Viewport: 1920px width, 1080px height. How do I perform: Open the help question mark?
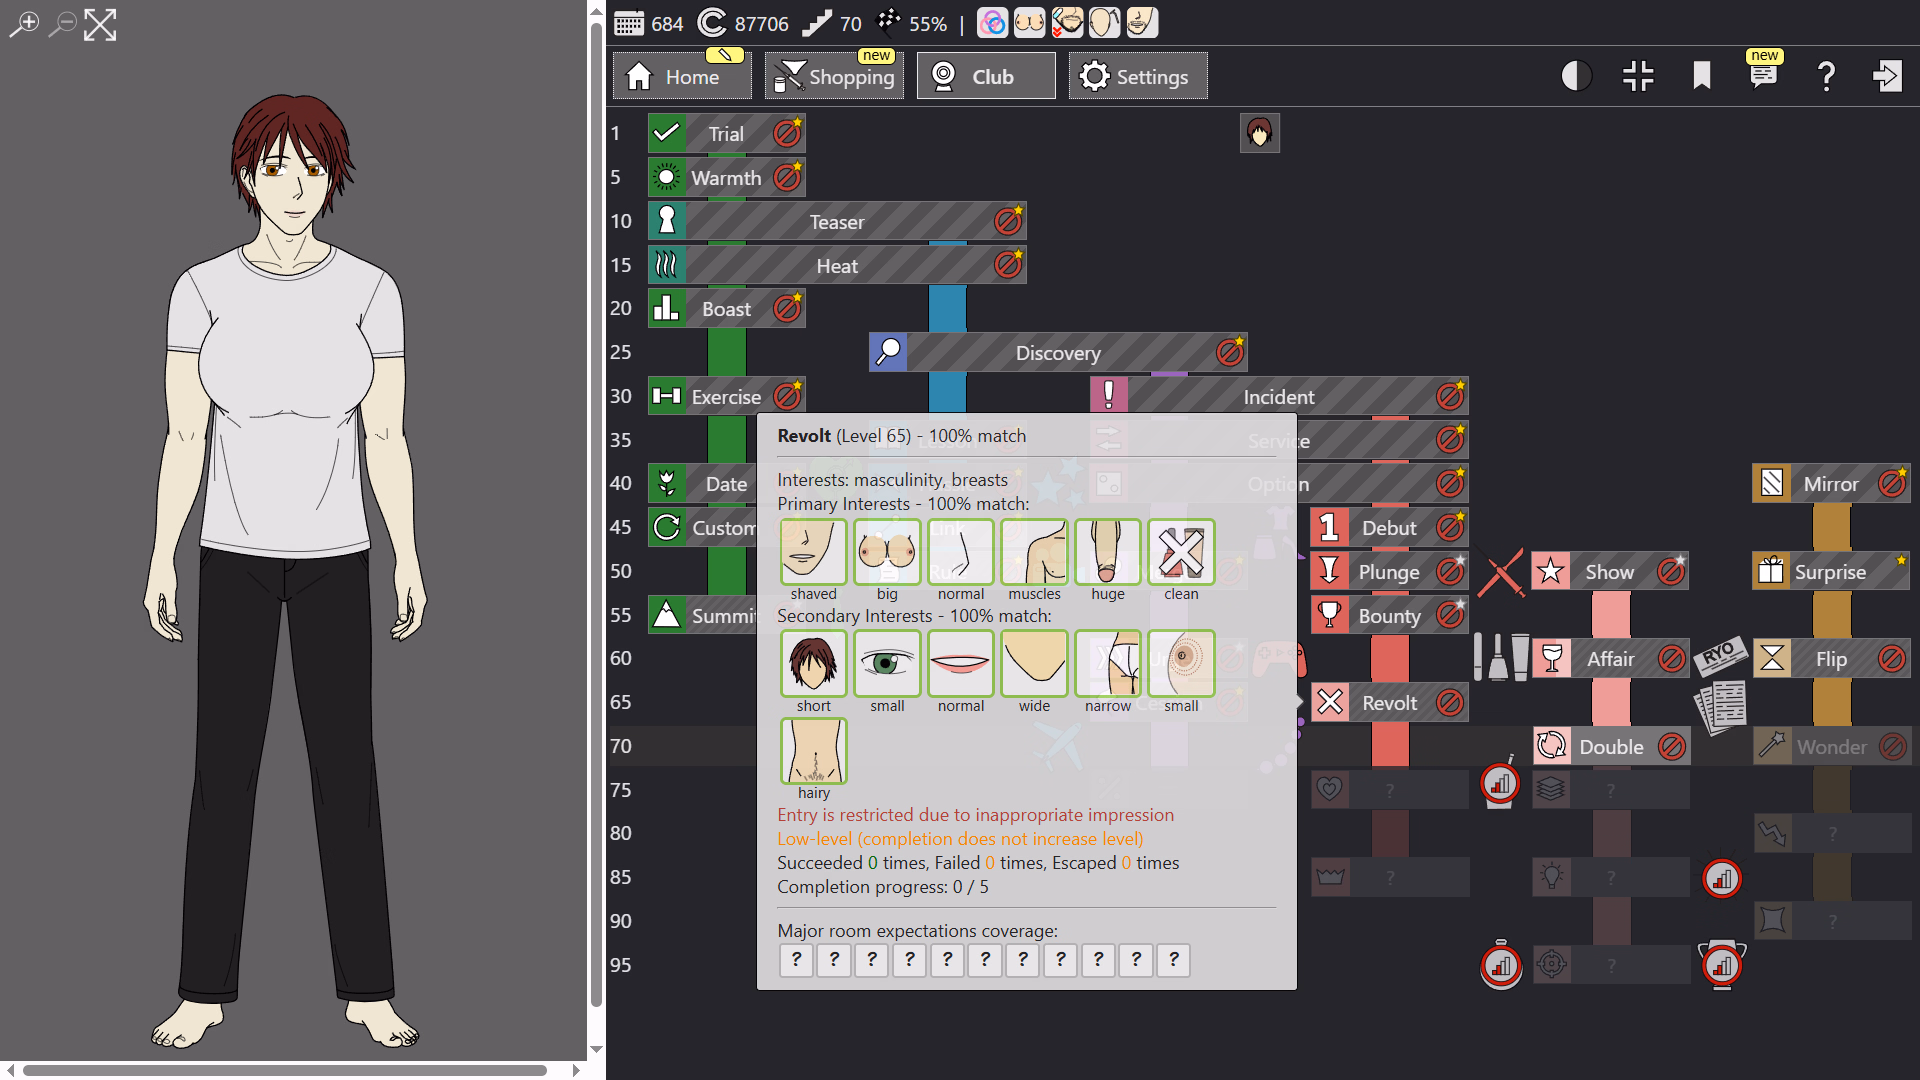pyautogui.click(x=1826, y=76)
